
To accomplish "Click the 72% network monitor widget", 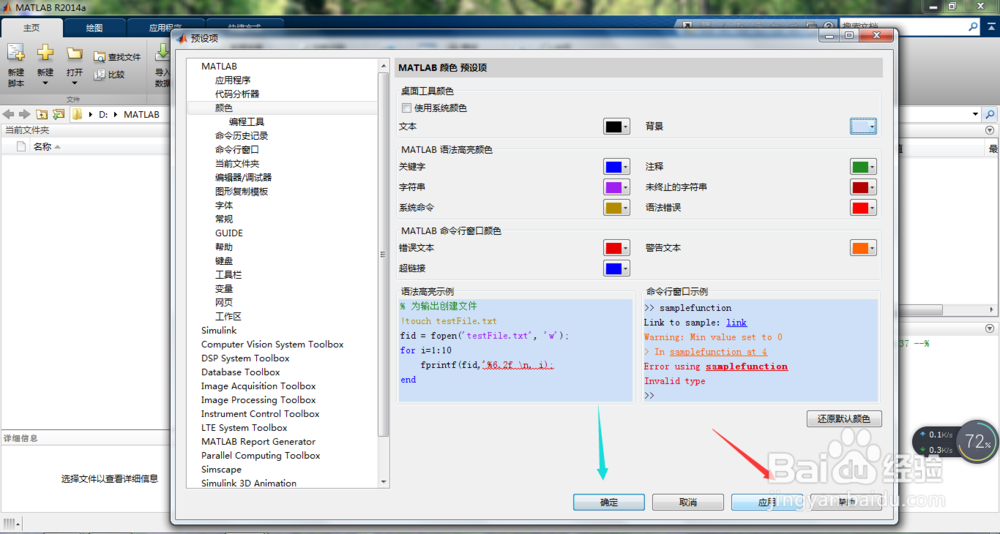I will point(976,441).
